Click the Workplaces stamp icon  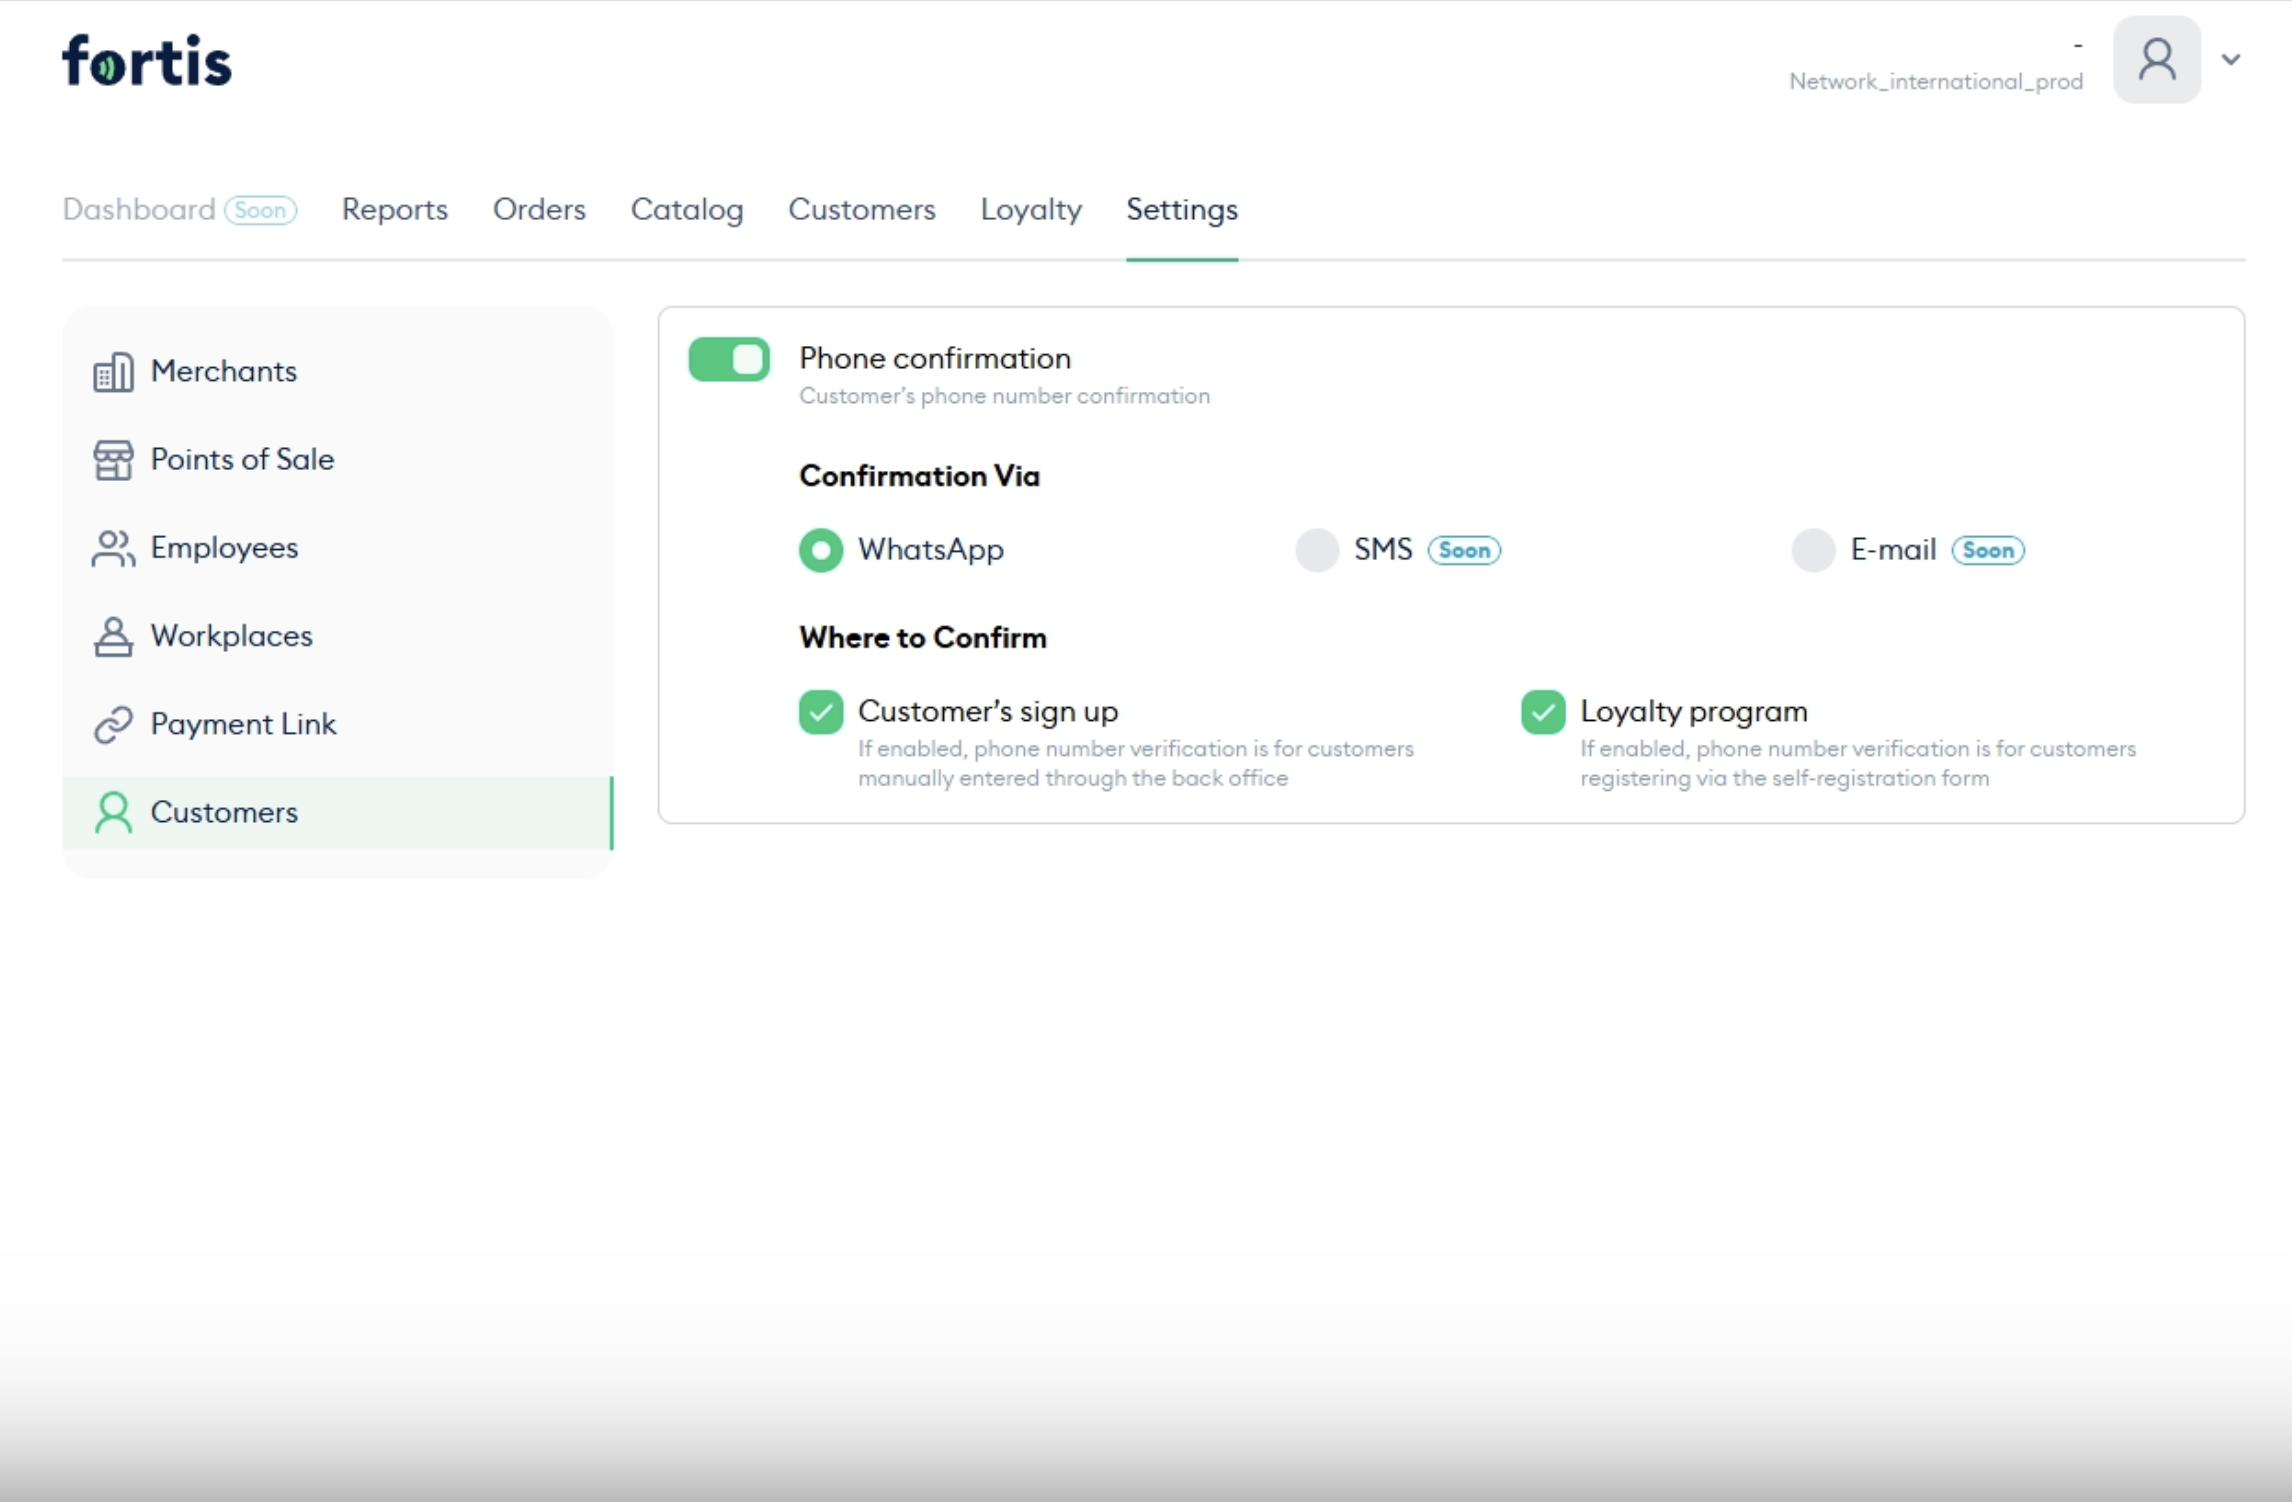click(x=113, y=636)
